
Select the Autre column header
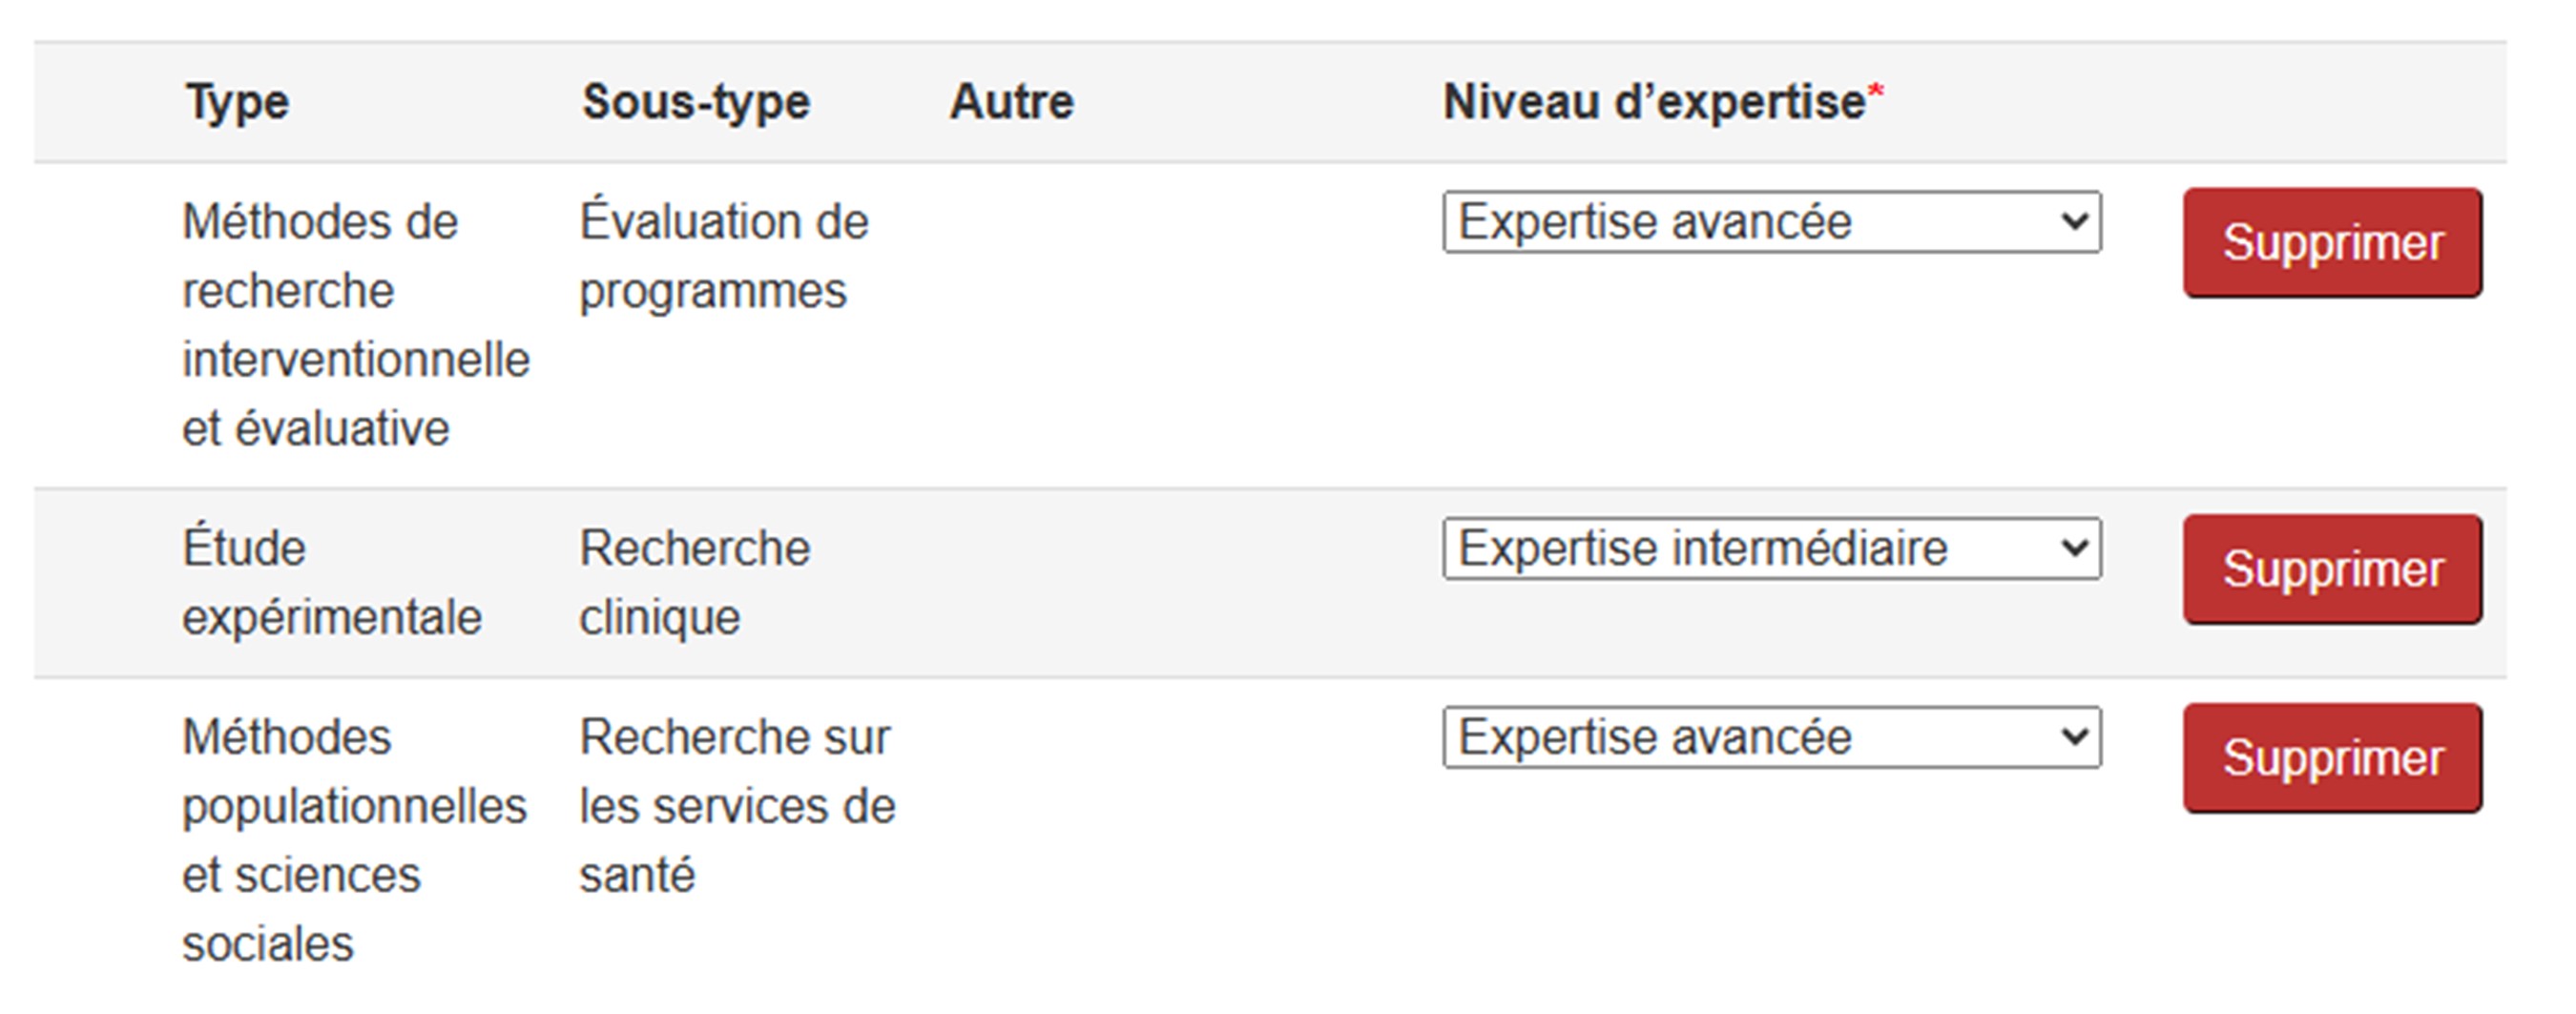pyautogui.click(x=1011, y=102)
